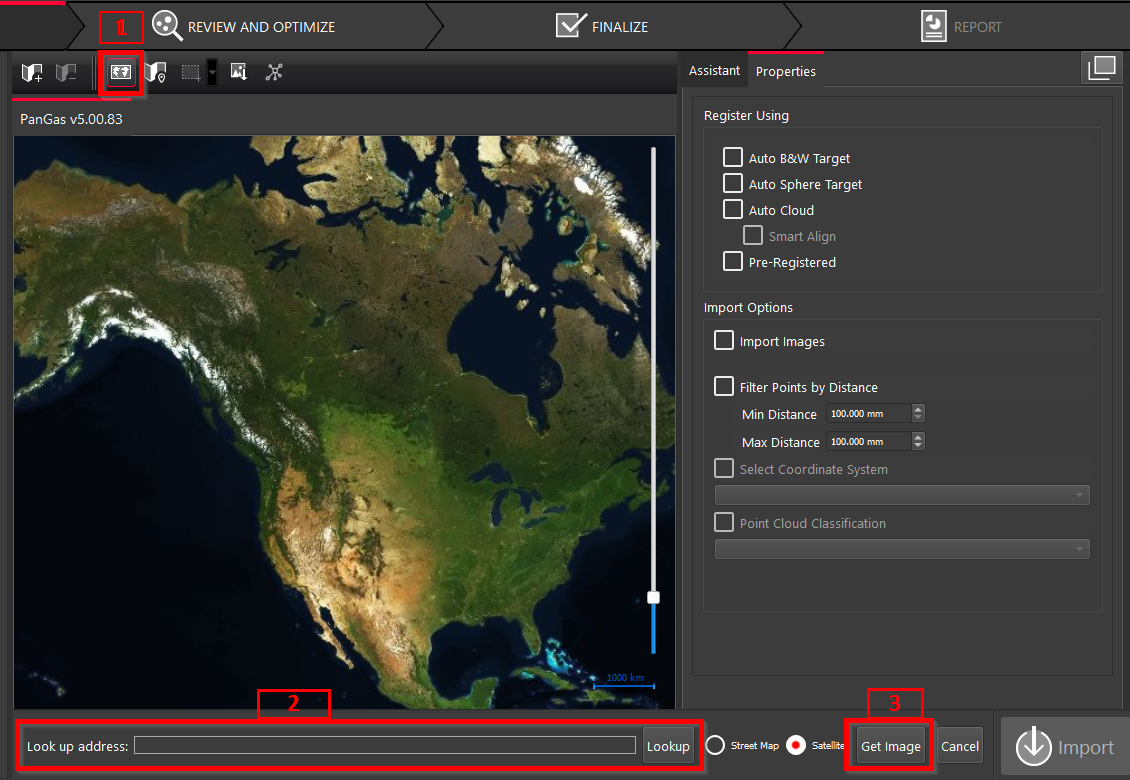Open the selection tool dropdown arrow

tap(212, 73)
